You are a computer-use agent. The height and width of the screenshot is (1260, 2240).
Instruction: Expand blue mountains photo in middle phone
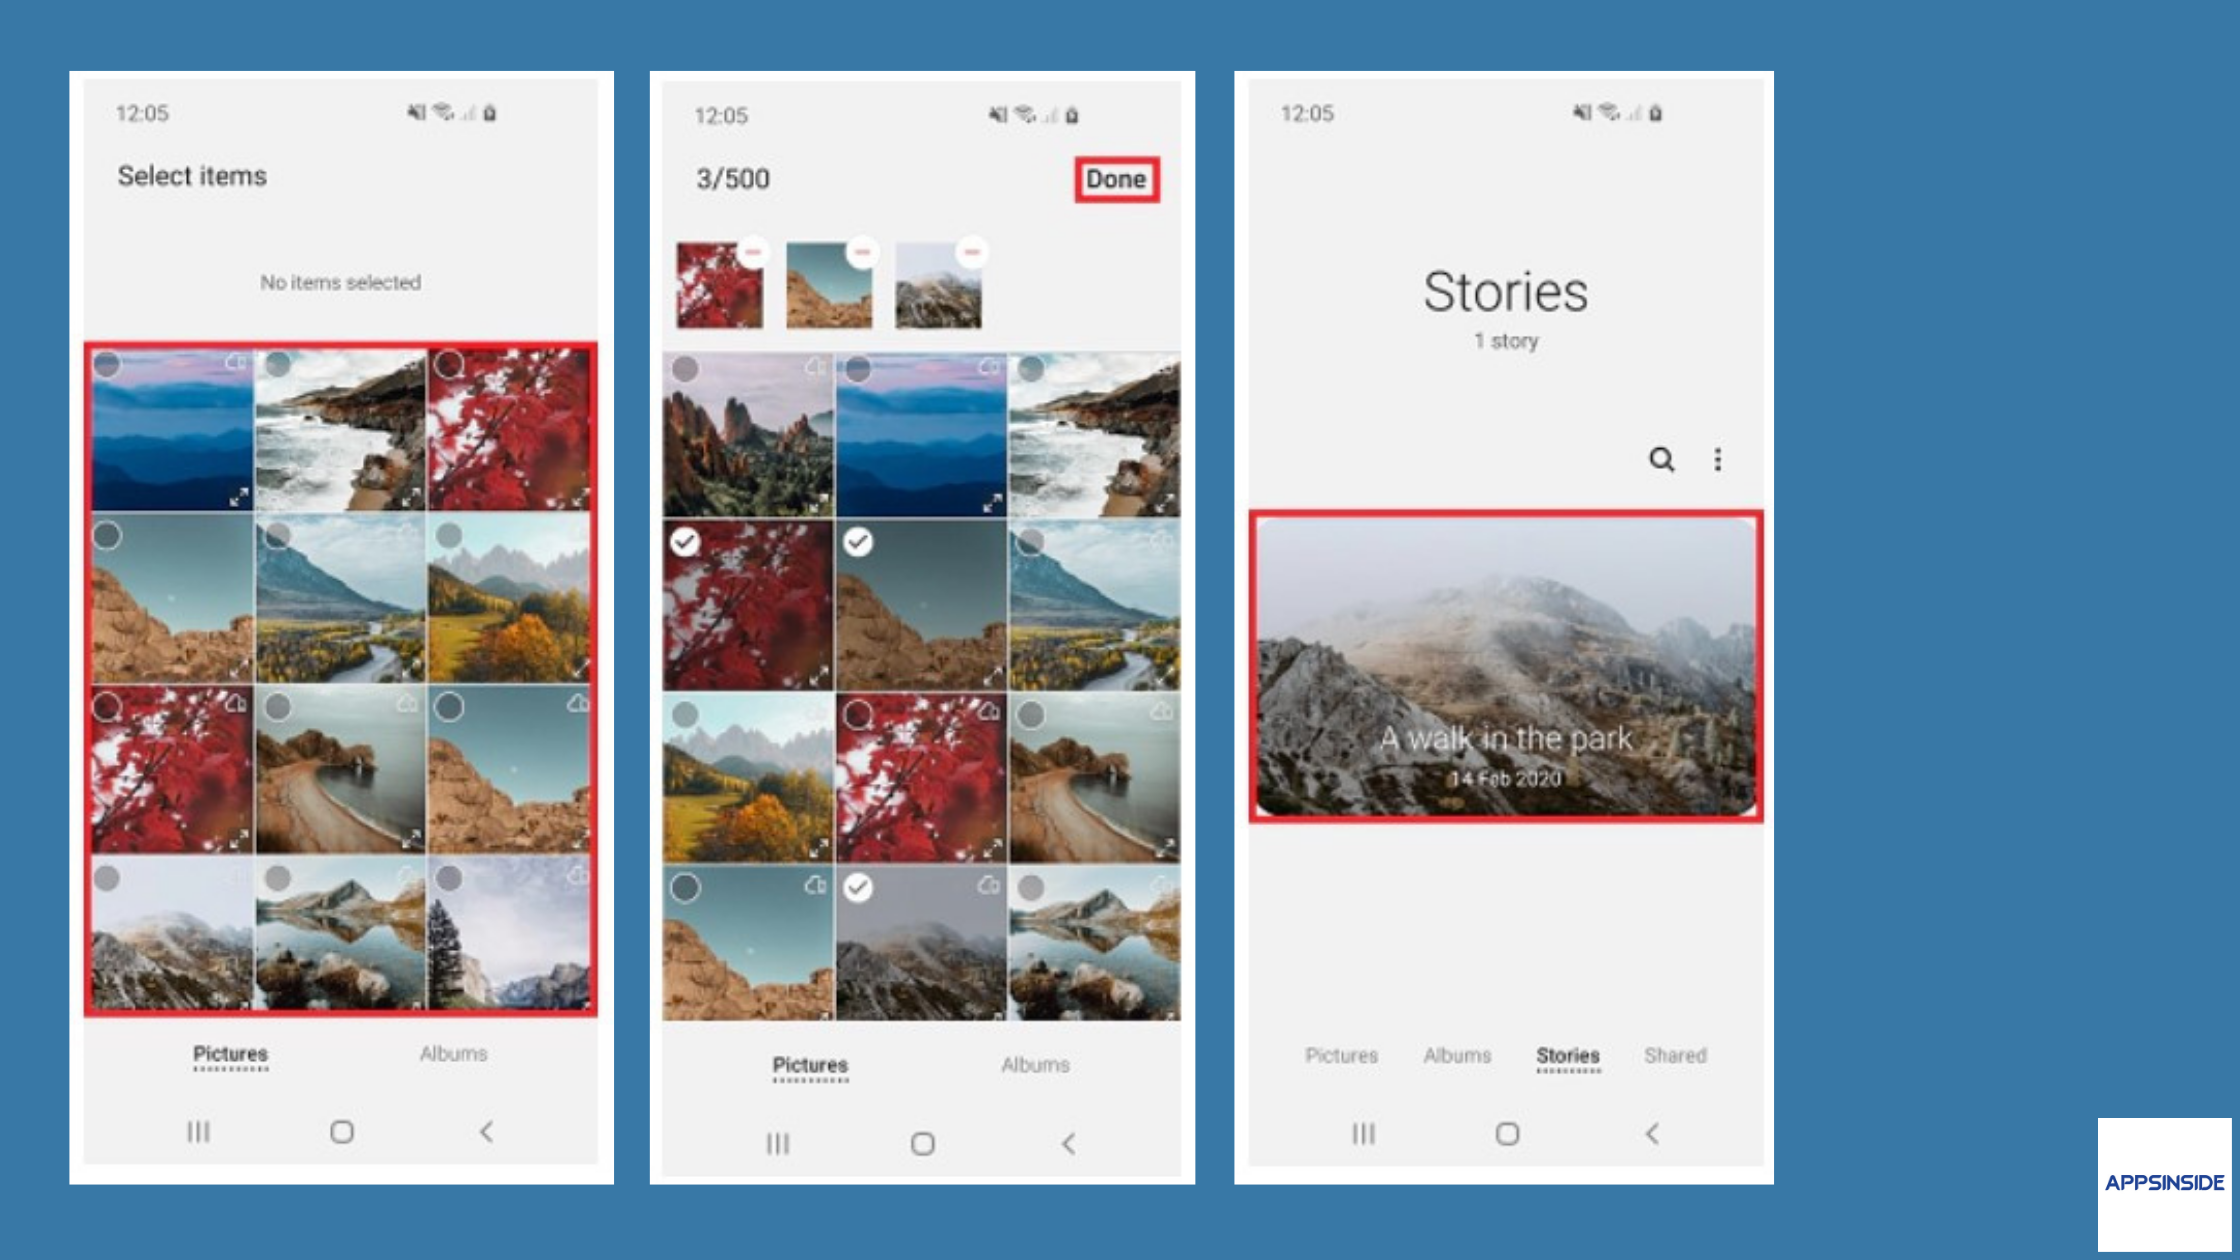991,502
